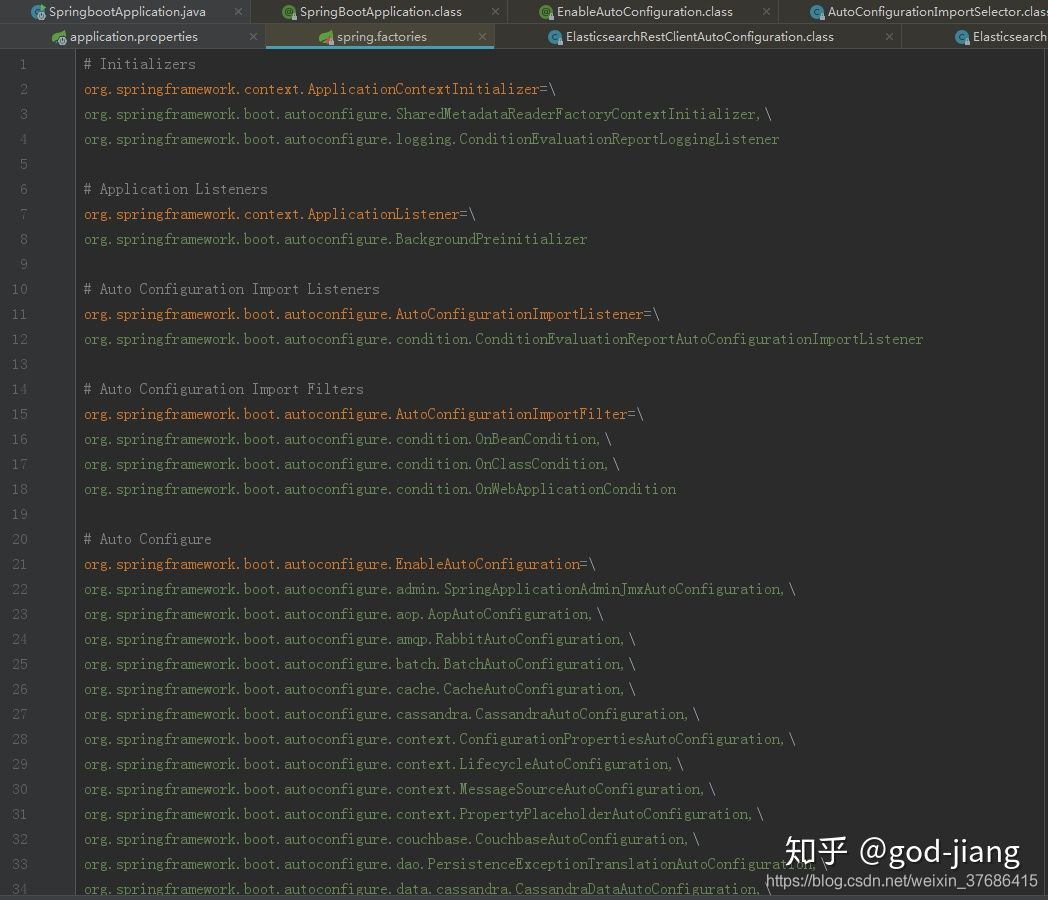Image resolution: width=1048 pixels, height=900 pixels.
Task: Click the CouchbaseAutoConfiguration line
Action: coord(392,839)
